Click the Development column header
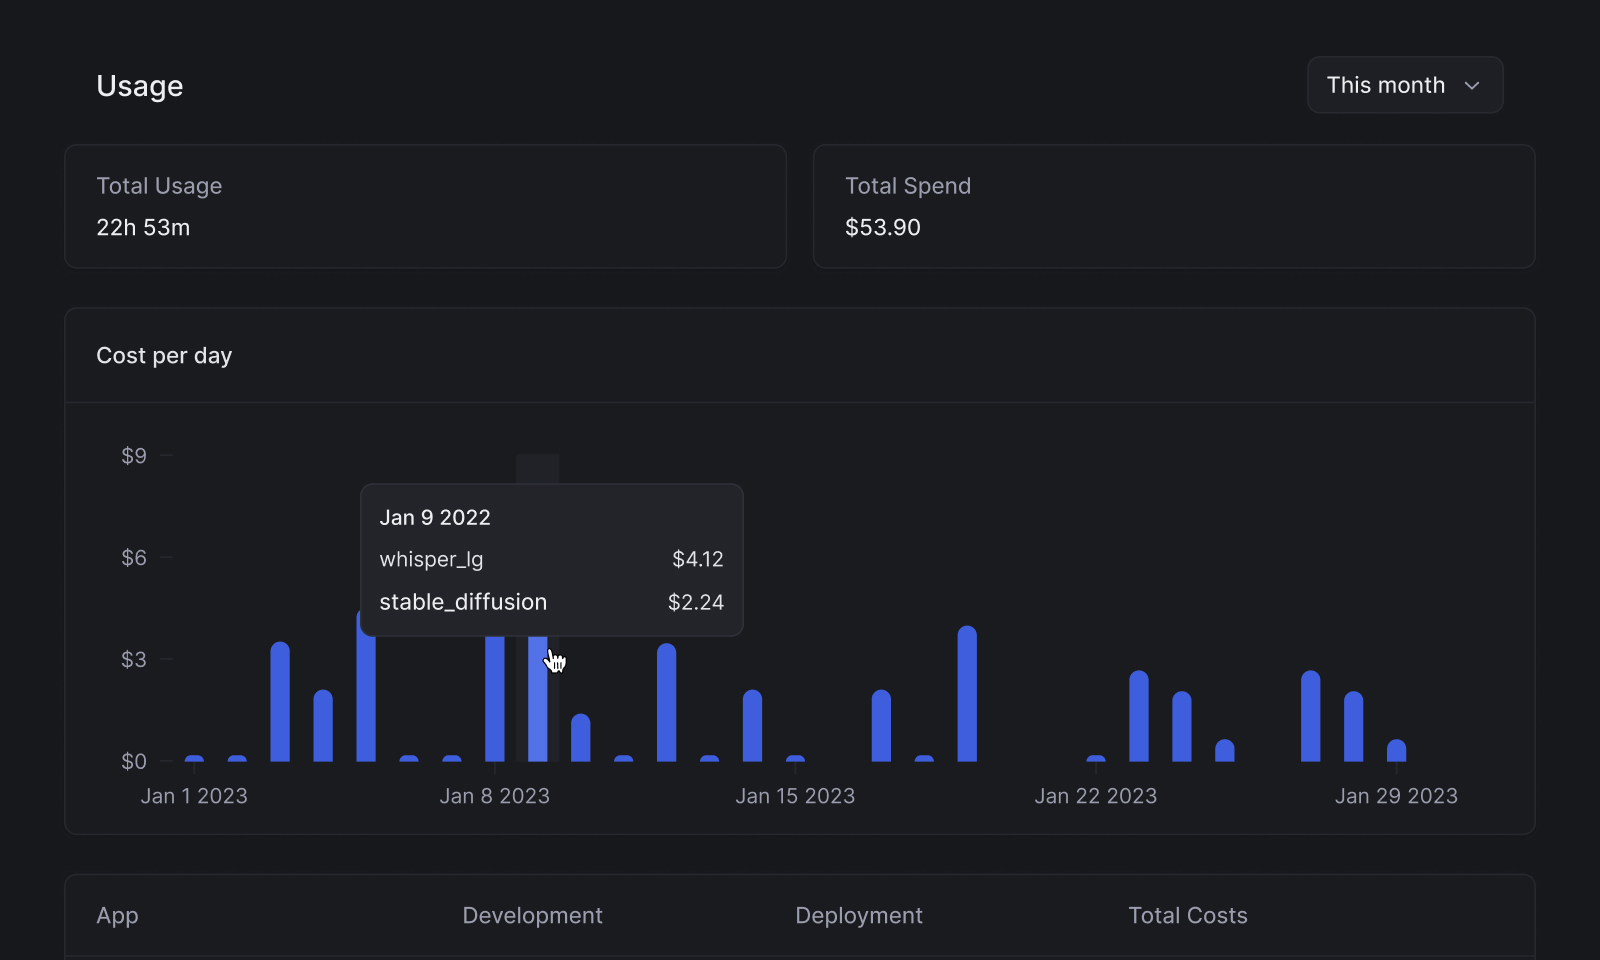 point(532,916)
